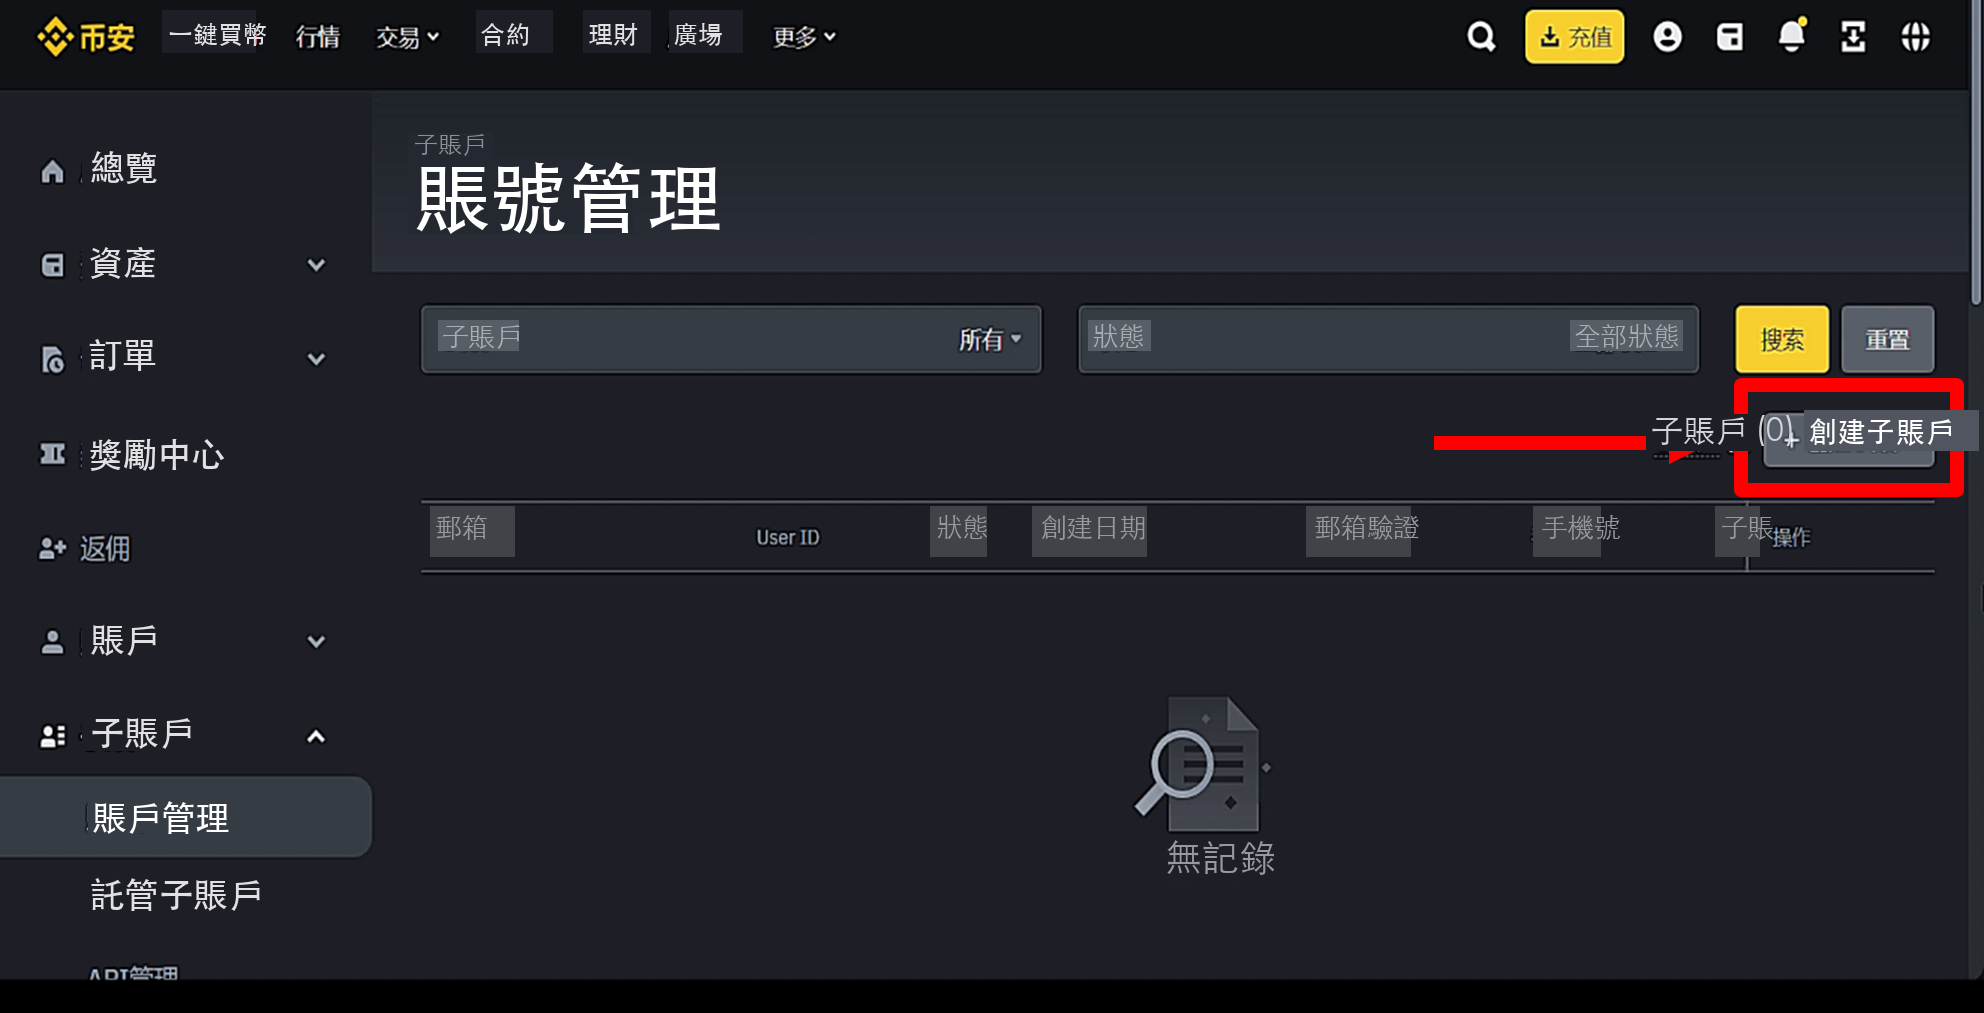Open the 狀態 全部狀態 filter dropdown

coord(1388,339)
